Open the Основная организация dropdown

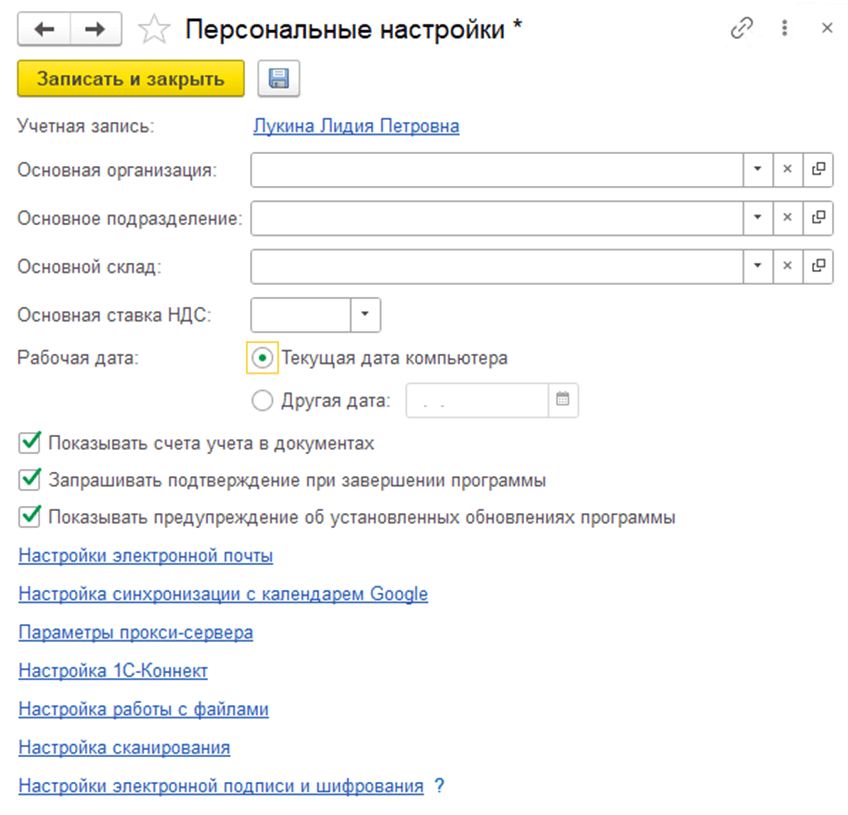[x=758, y=170]
